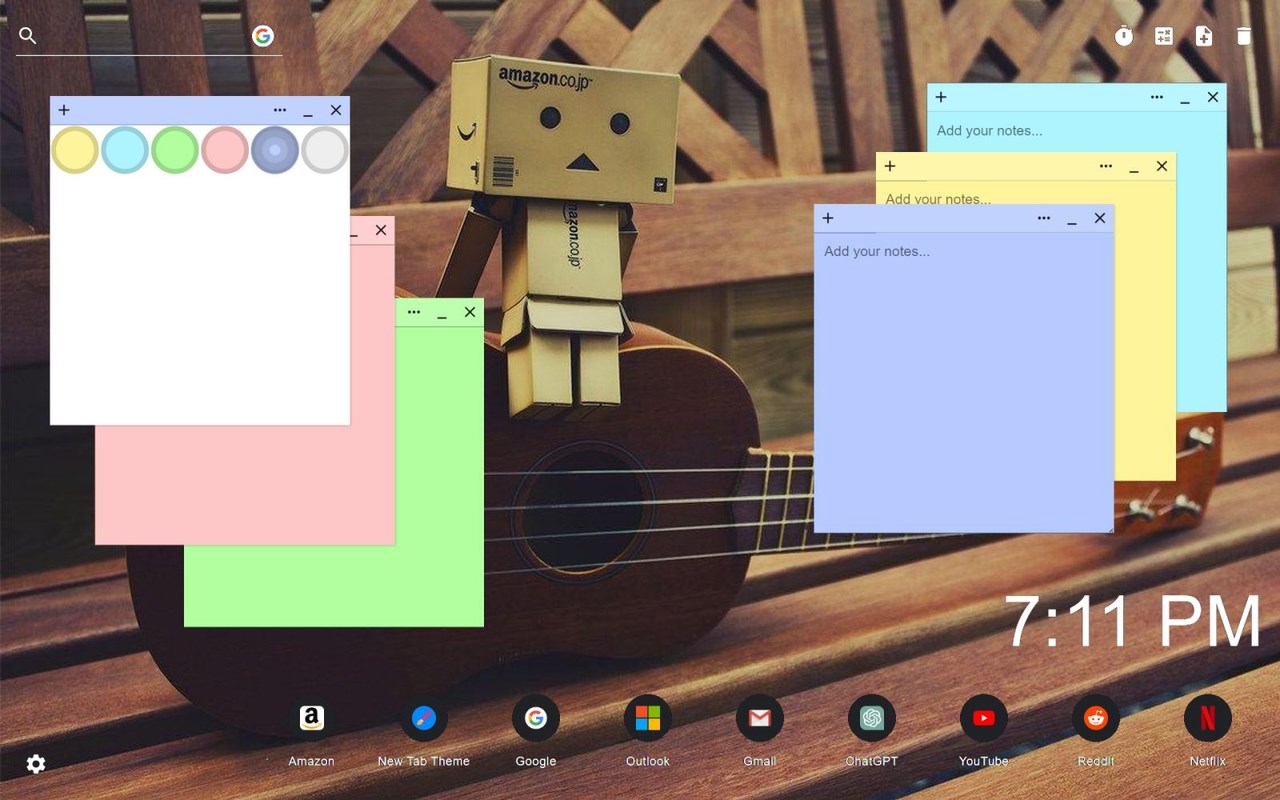Open the three-dot menu on cyan note

tap(1157, 97)
